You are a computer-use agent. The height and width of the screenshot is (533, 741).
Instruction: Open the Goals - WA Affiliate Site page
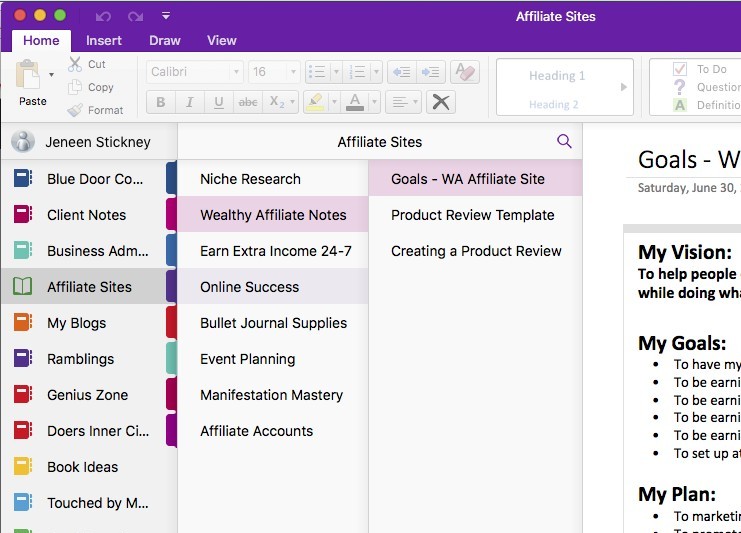click(x=475, y=179)
